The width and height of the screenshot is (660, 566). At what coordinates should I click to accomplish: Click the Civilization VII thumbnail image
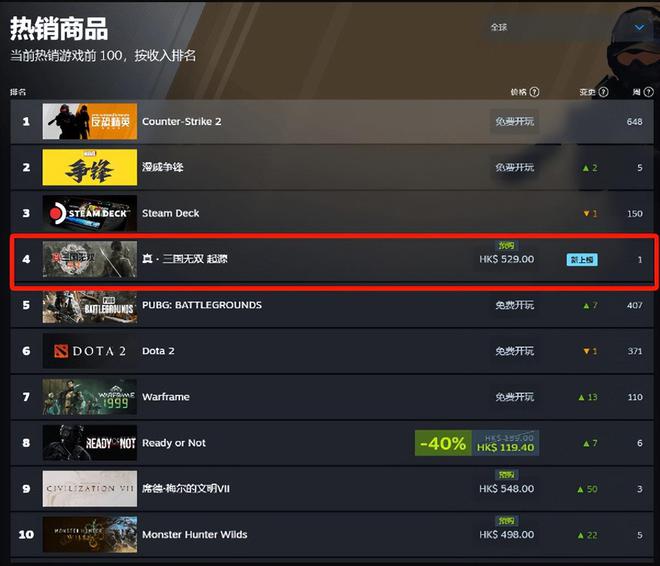pos(90,489)
